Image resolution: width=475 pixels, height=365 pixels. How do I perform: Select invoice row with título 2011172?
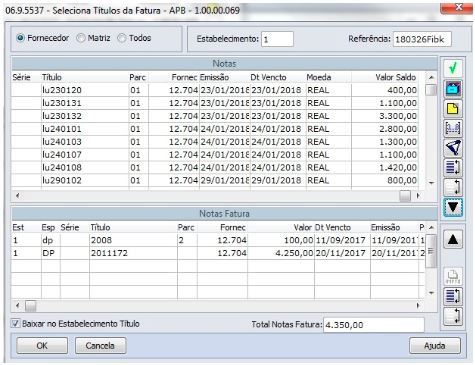[x=218, y=253]
